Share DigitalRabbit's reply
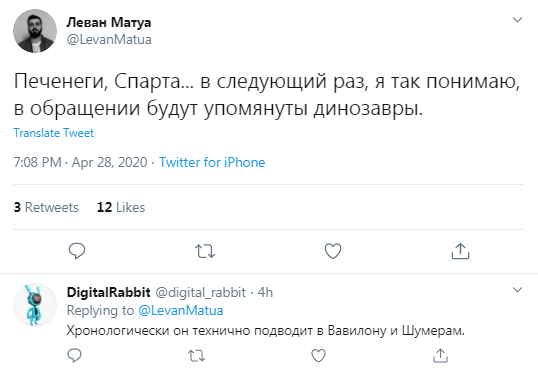 pyautogui.click(x=441, y=355)
